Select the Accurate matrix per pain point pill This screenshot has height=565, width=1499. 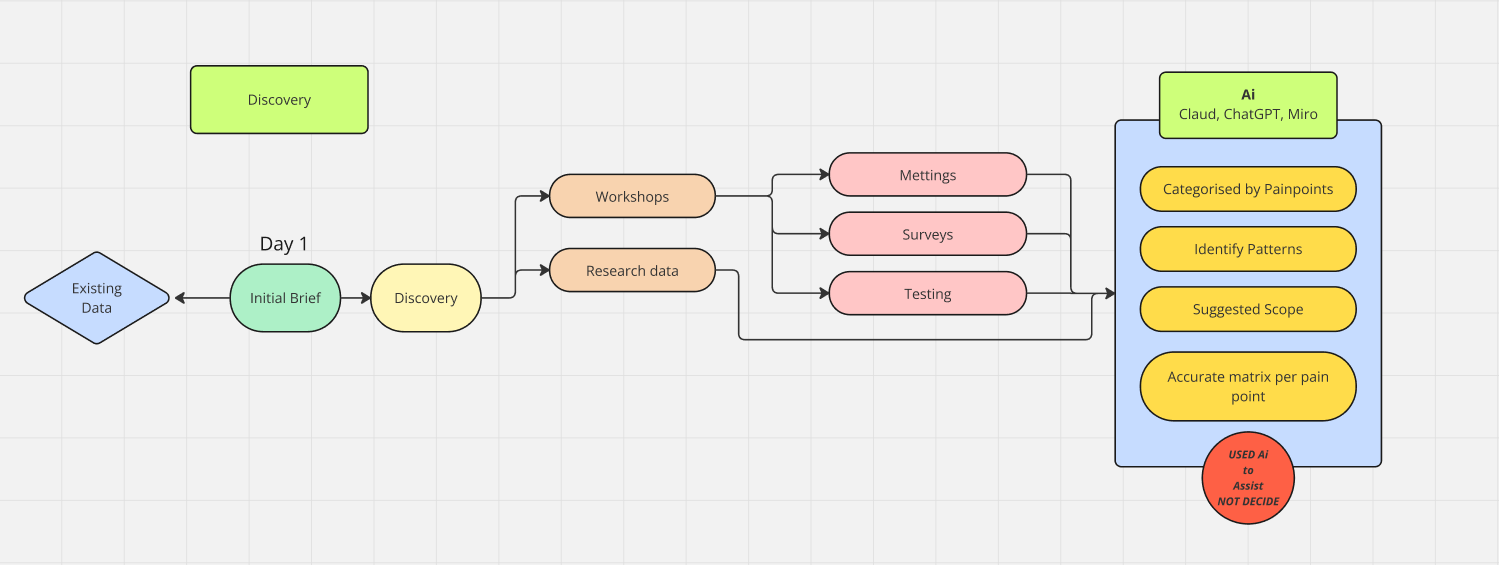pos(1248,387)
